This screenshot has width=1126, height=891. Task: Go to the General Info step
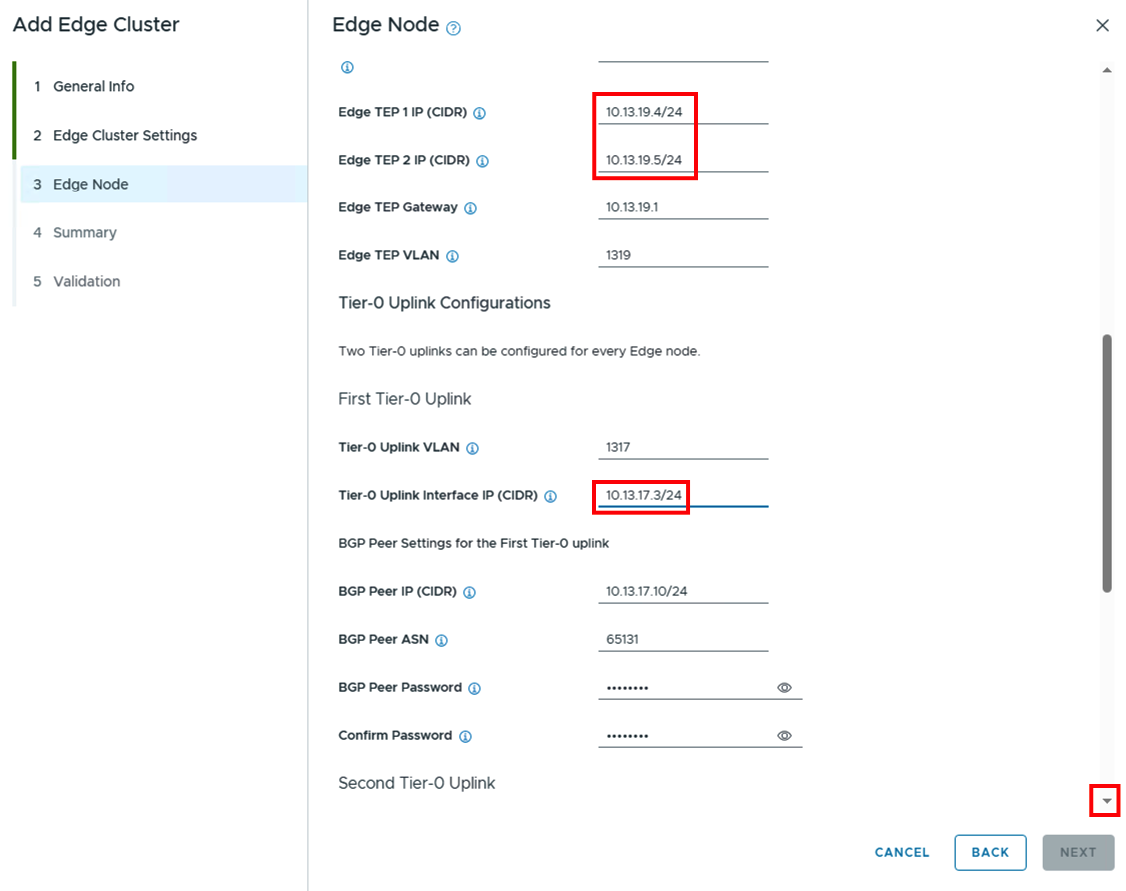93,86
